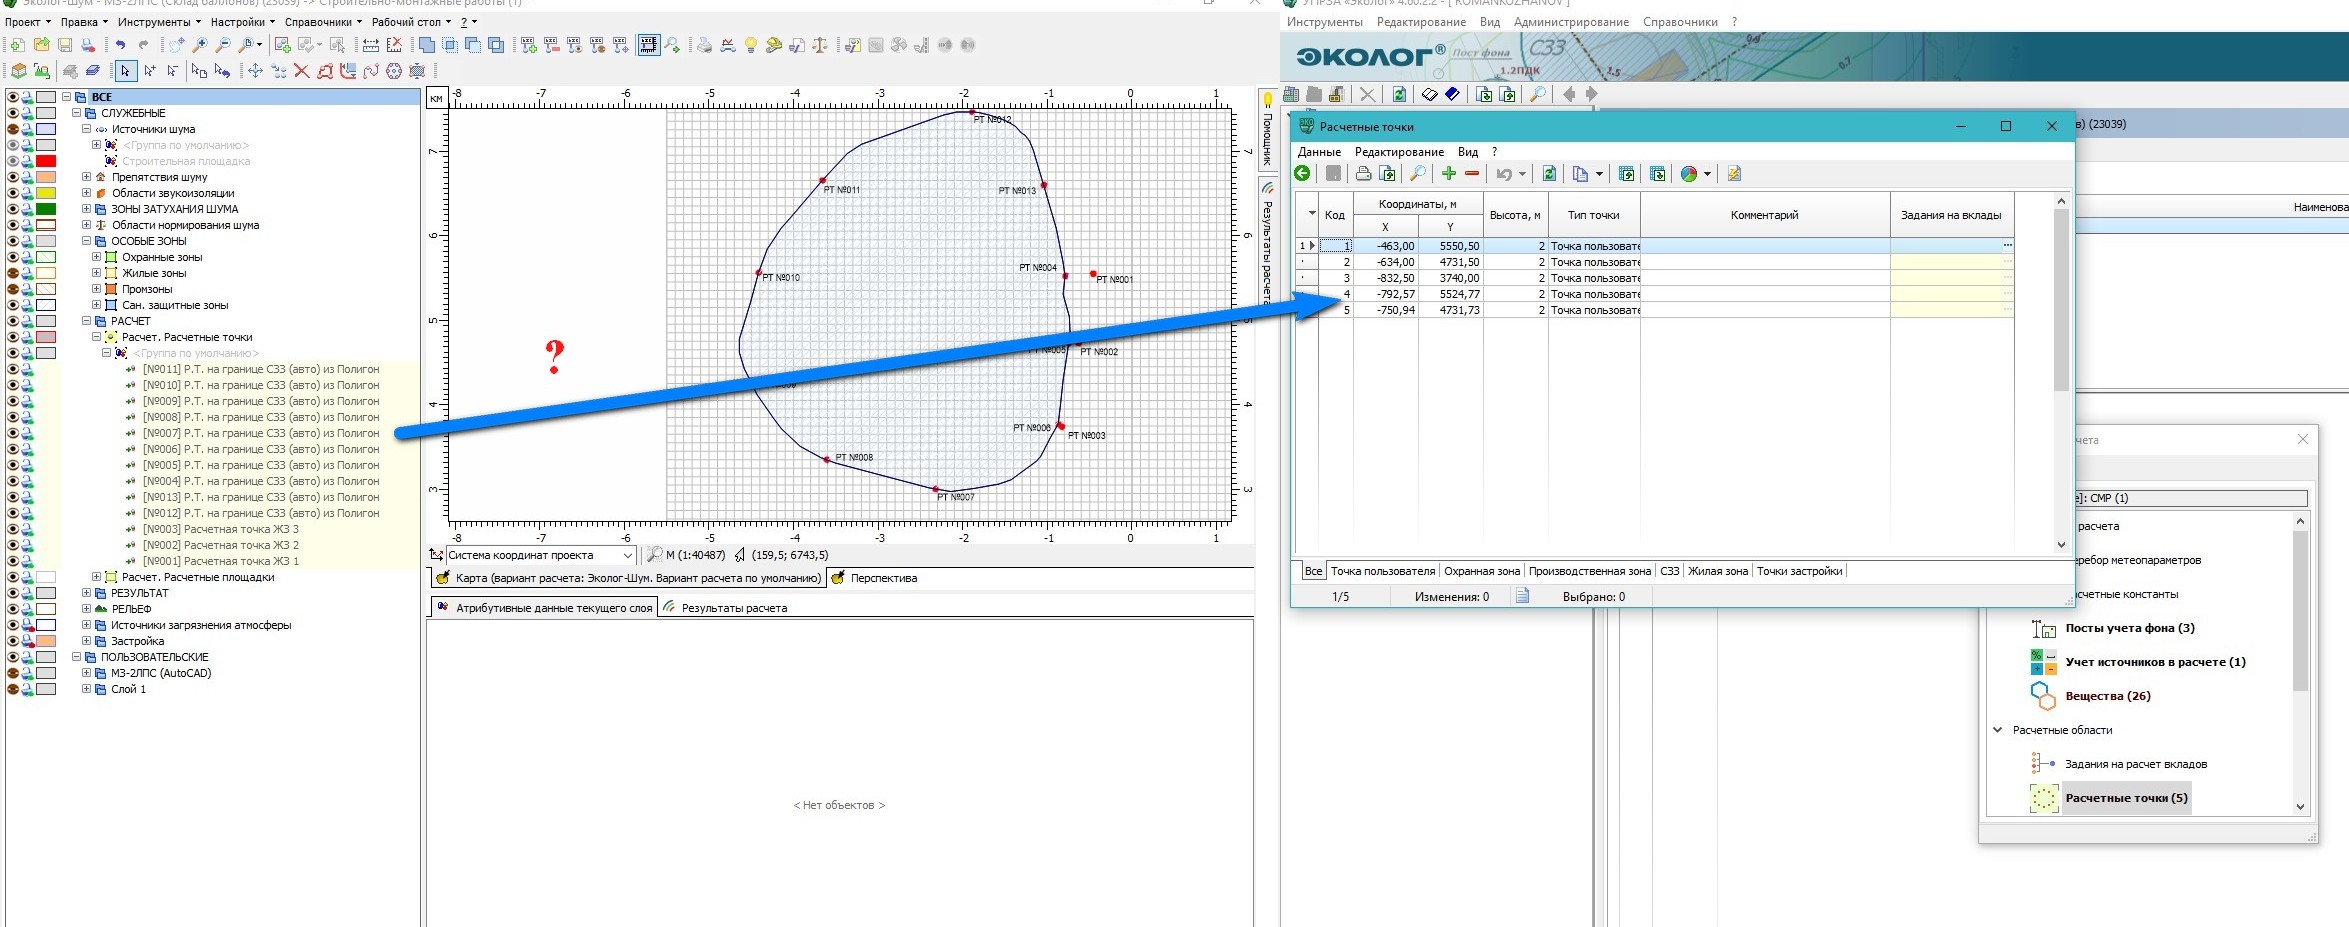Toggle visibility eye for ЗОНЫ ЗАТУХАНИЯ ШУМА layer

click(13, 209)
